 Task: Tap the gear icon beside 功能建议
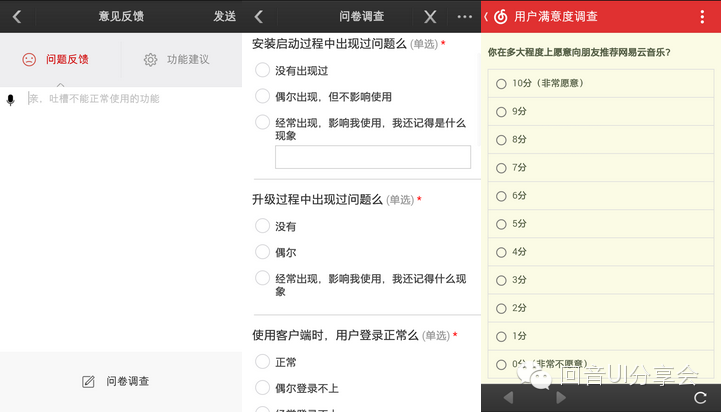pos(150,59)
